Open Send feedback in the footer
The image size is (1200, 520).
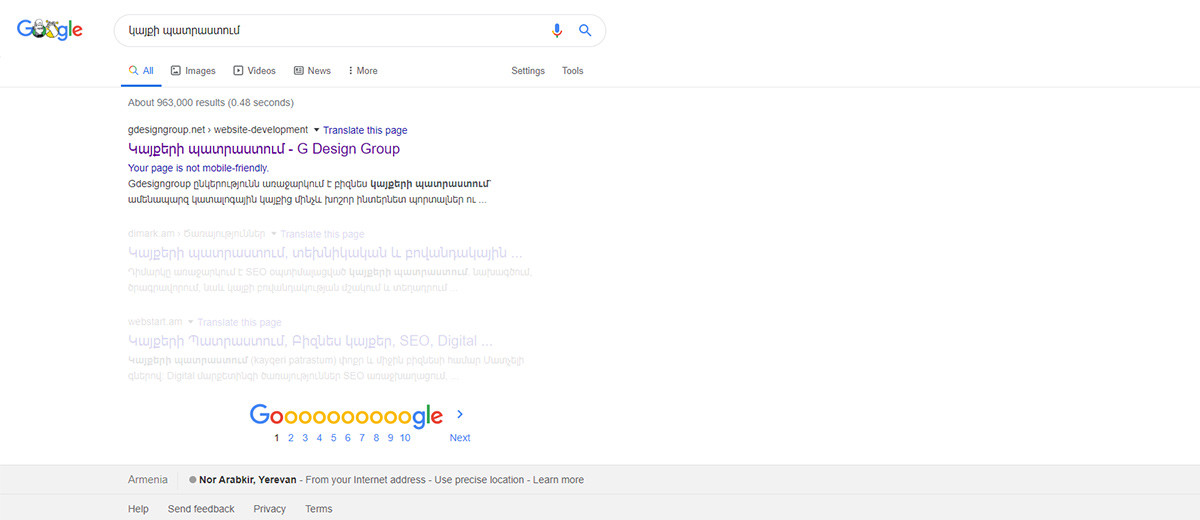click(x=201, y=509)
